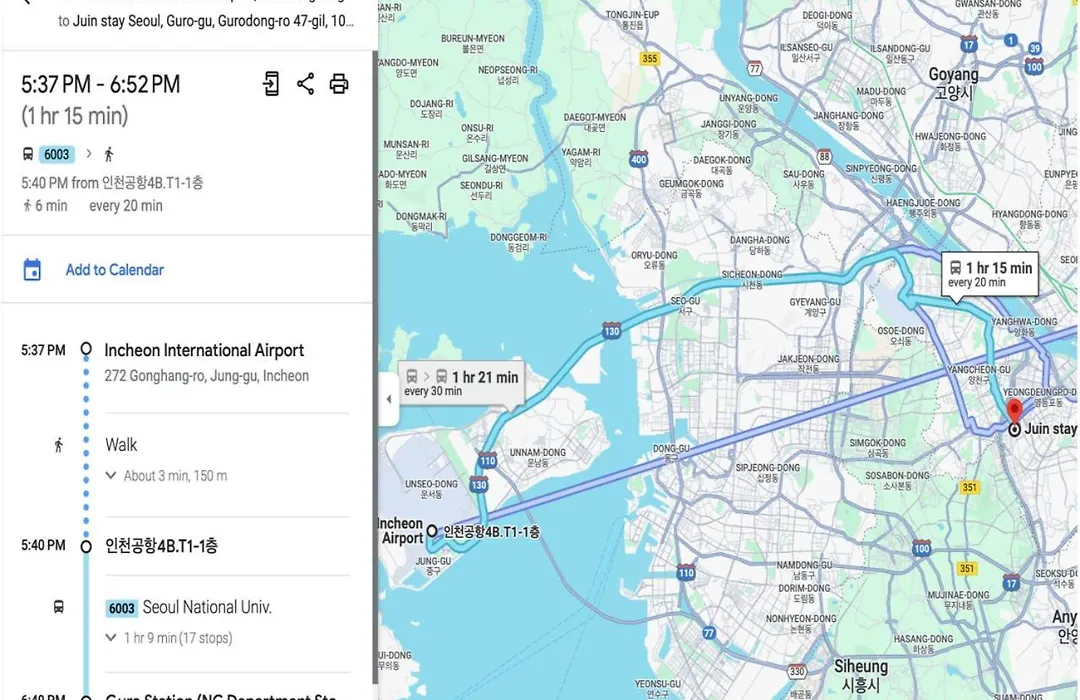This screenshot has width=1080, height=700.
Task: Click the 6003 badge before Seoul National Univ.
Action: point(121,608)
